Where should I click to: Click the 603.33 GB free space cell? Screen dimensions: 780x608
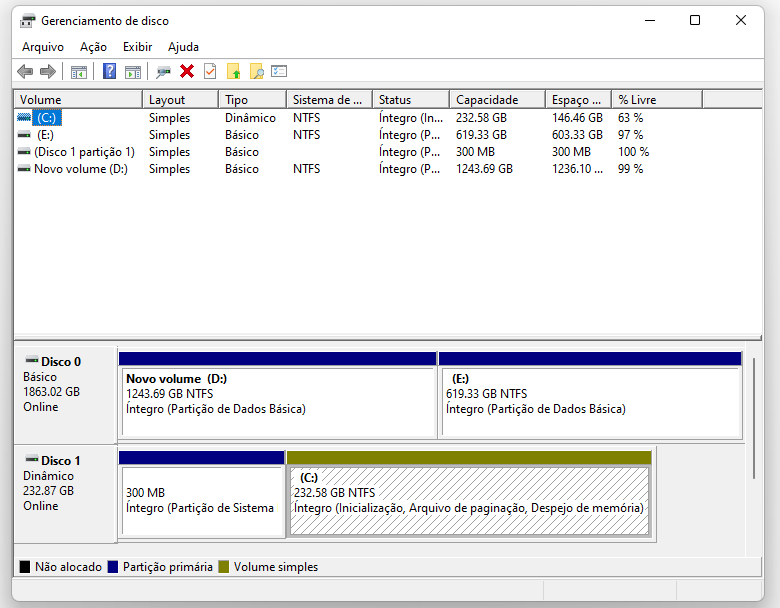pyautogui.click(x=577, y=135)
